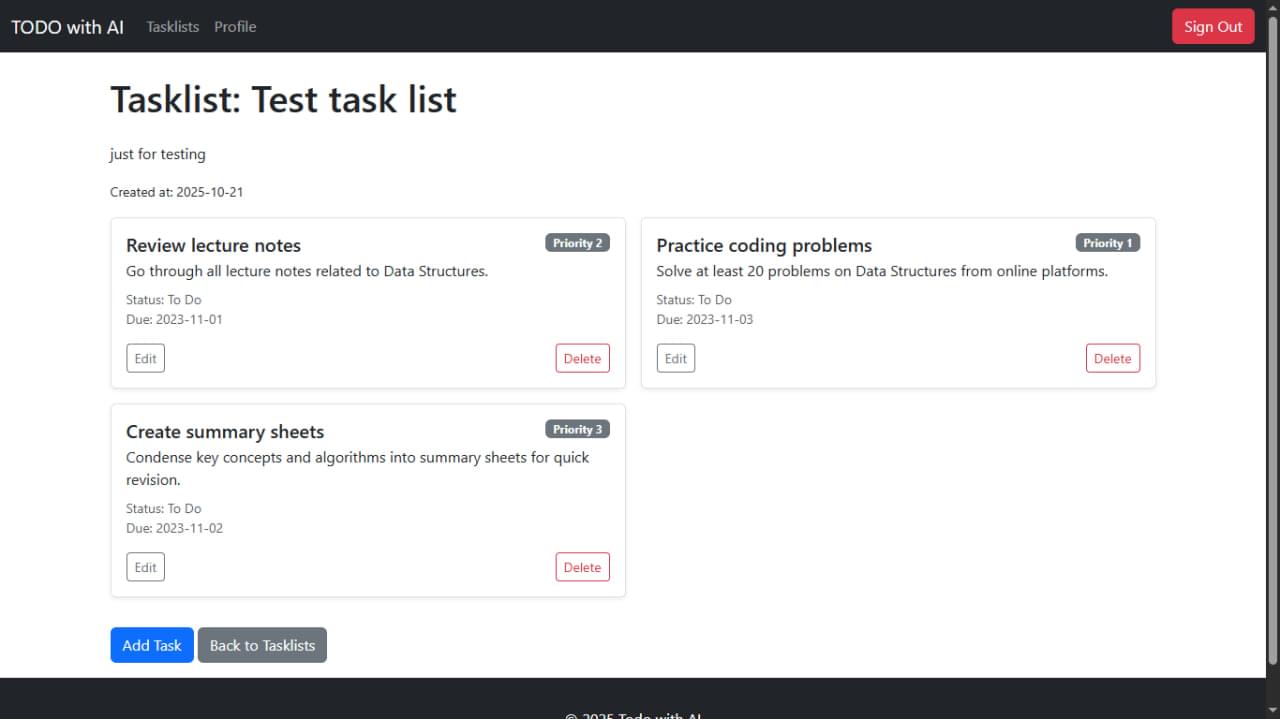Go to the Profile page in navbar
The image size is (1280, 719).
[235, 27]
